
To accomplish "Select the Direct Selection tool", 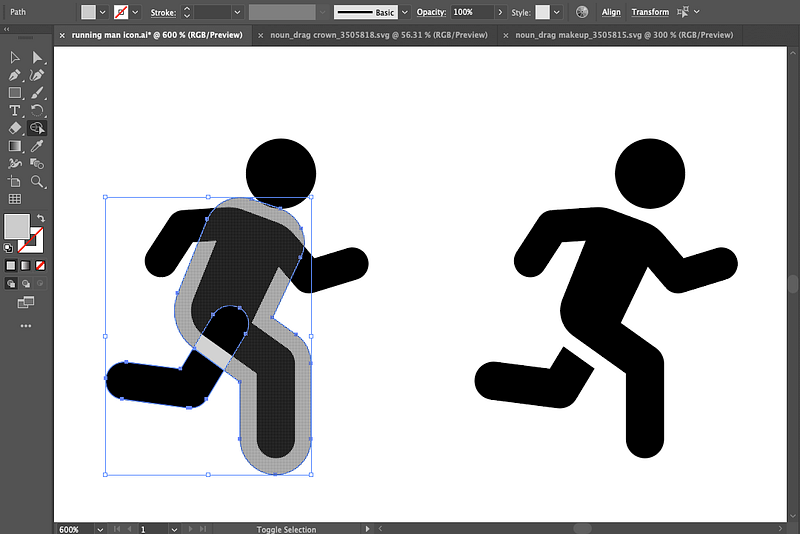I will [x=37, y=58].
